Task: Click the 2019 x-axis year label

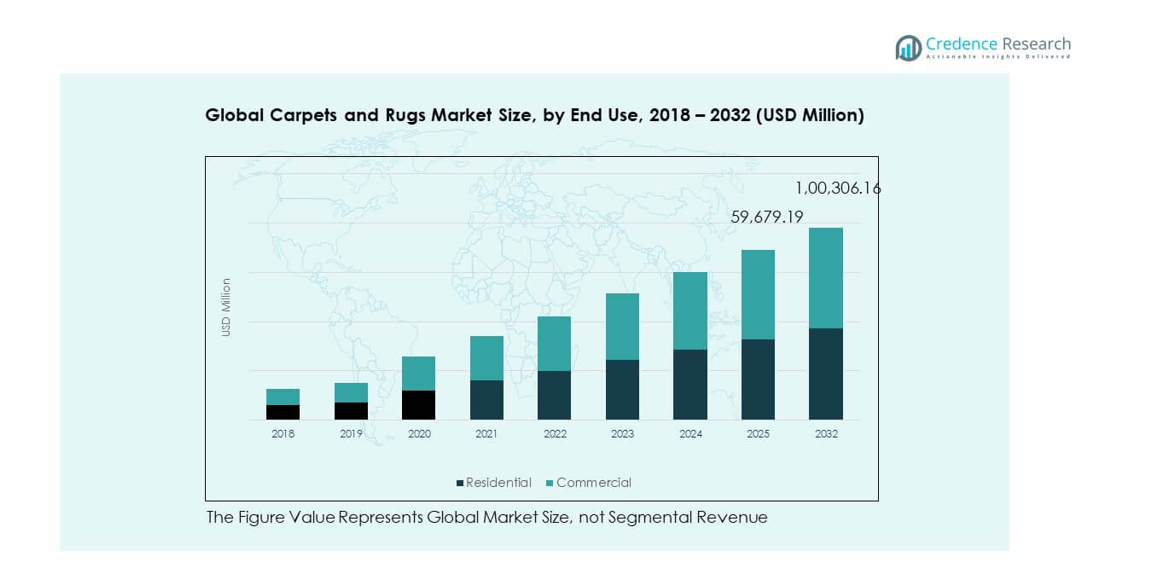Action: click(351, 434)
